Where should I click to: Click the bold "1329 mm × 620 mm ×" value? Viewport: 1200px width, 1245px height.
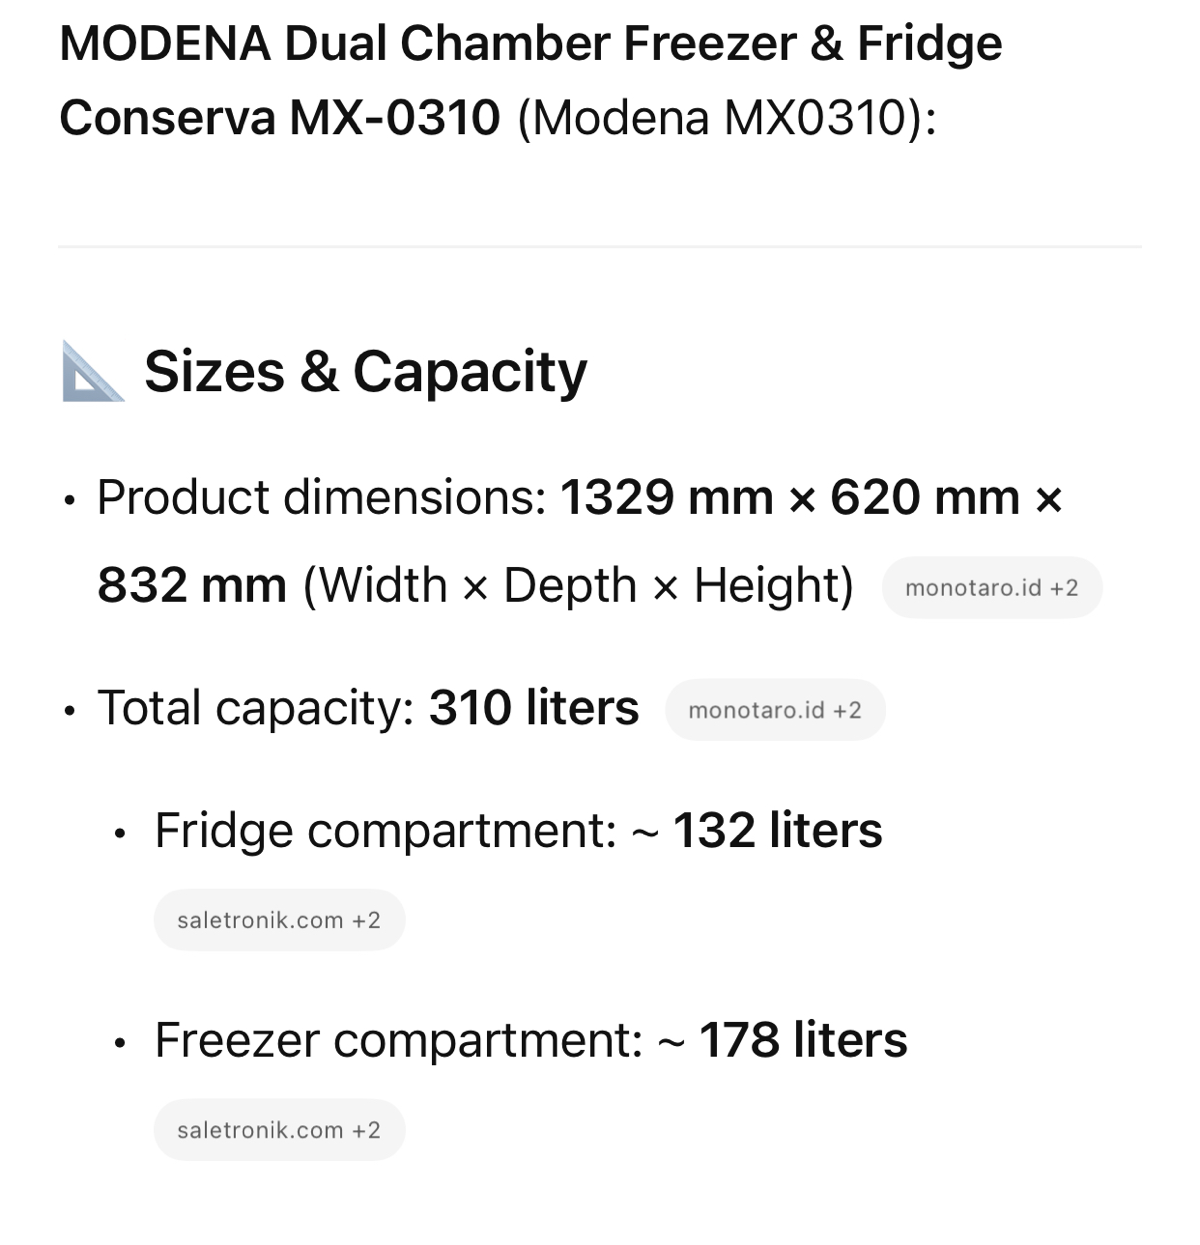tap(810, 497)
